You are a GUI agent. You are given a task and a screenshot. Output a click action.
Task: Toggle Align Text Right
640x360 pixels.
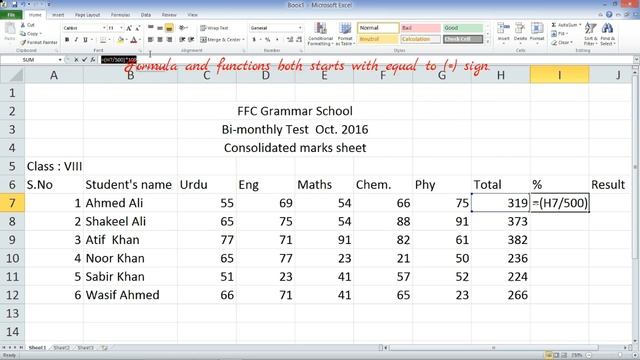coord(169,40)
